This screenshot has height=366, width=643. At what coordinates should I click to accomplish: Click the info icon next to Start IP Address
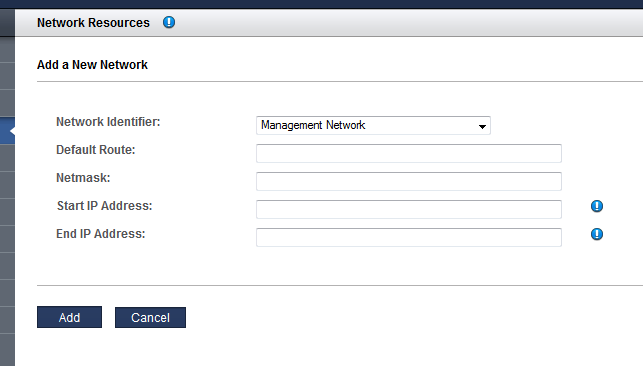[x=597, y=206]
